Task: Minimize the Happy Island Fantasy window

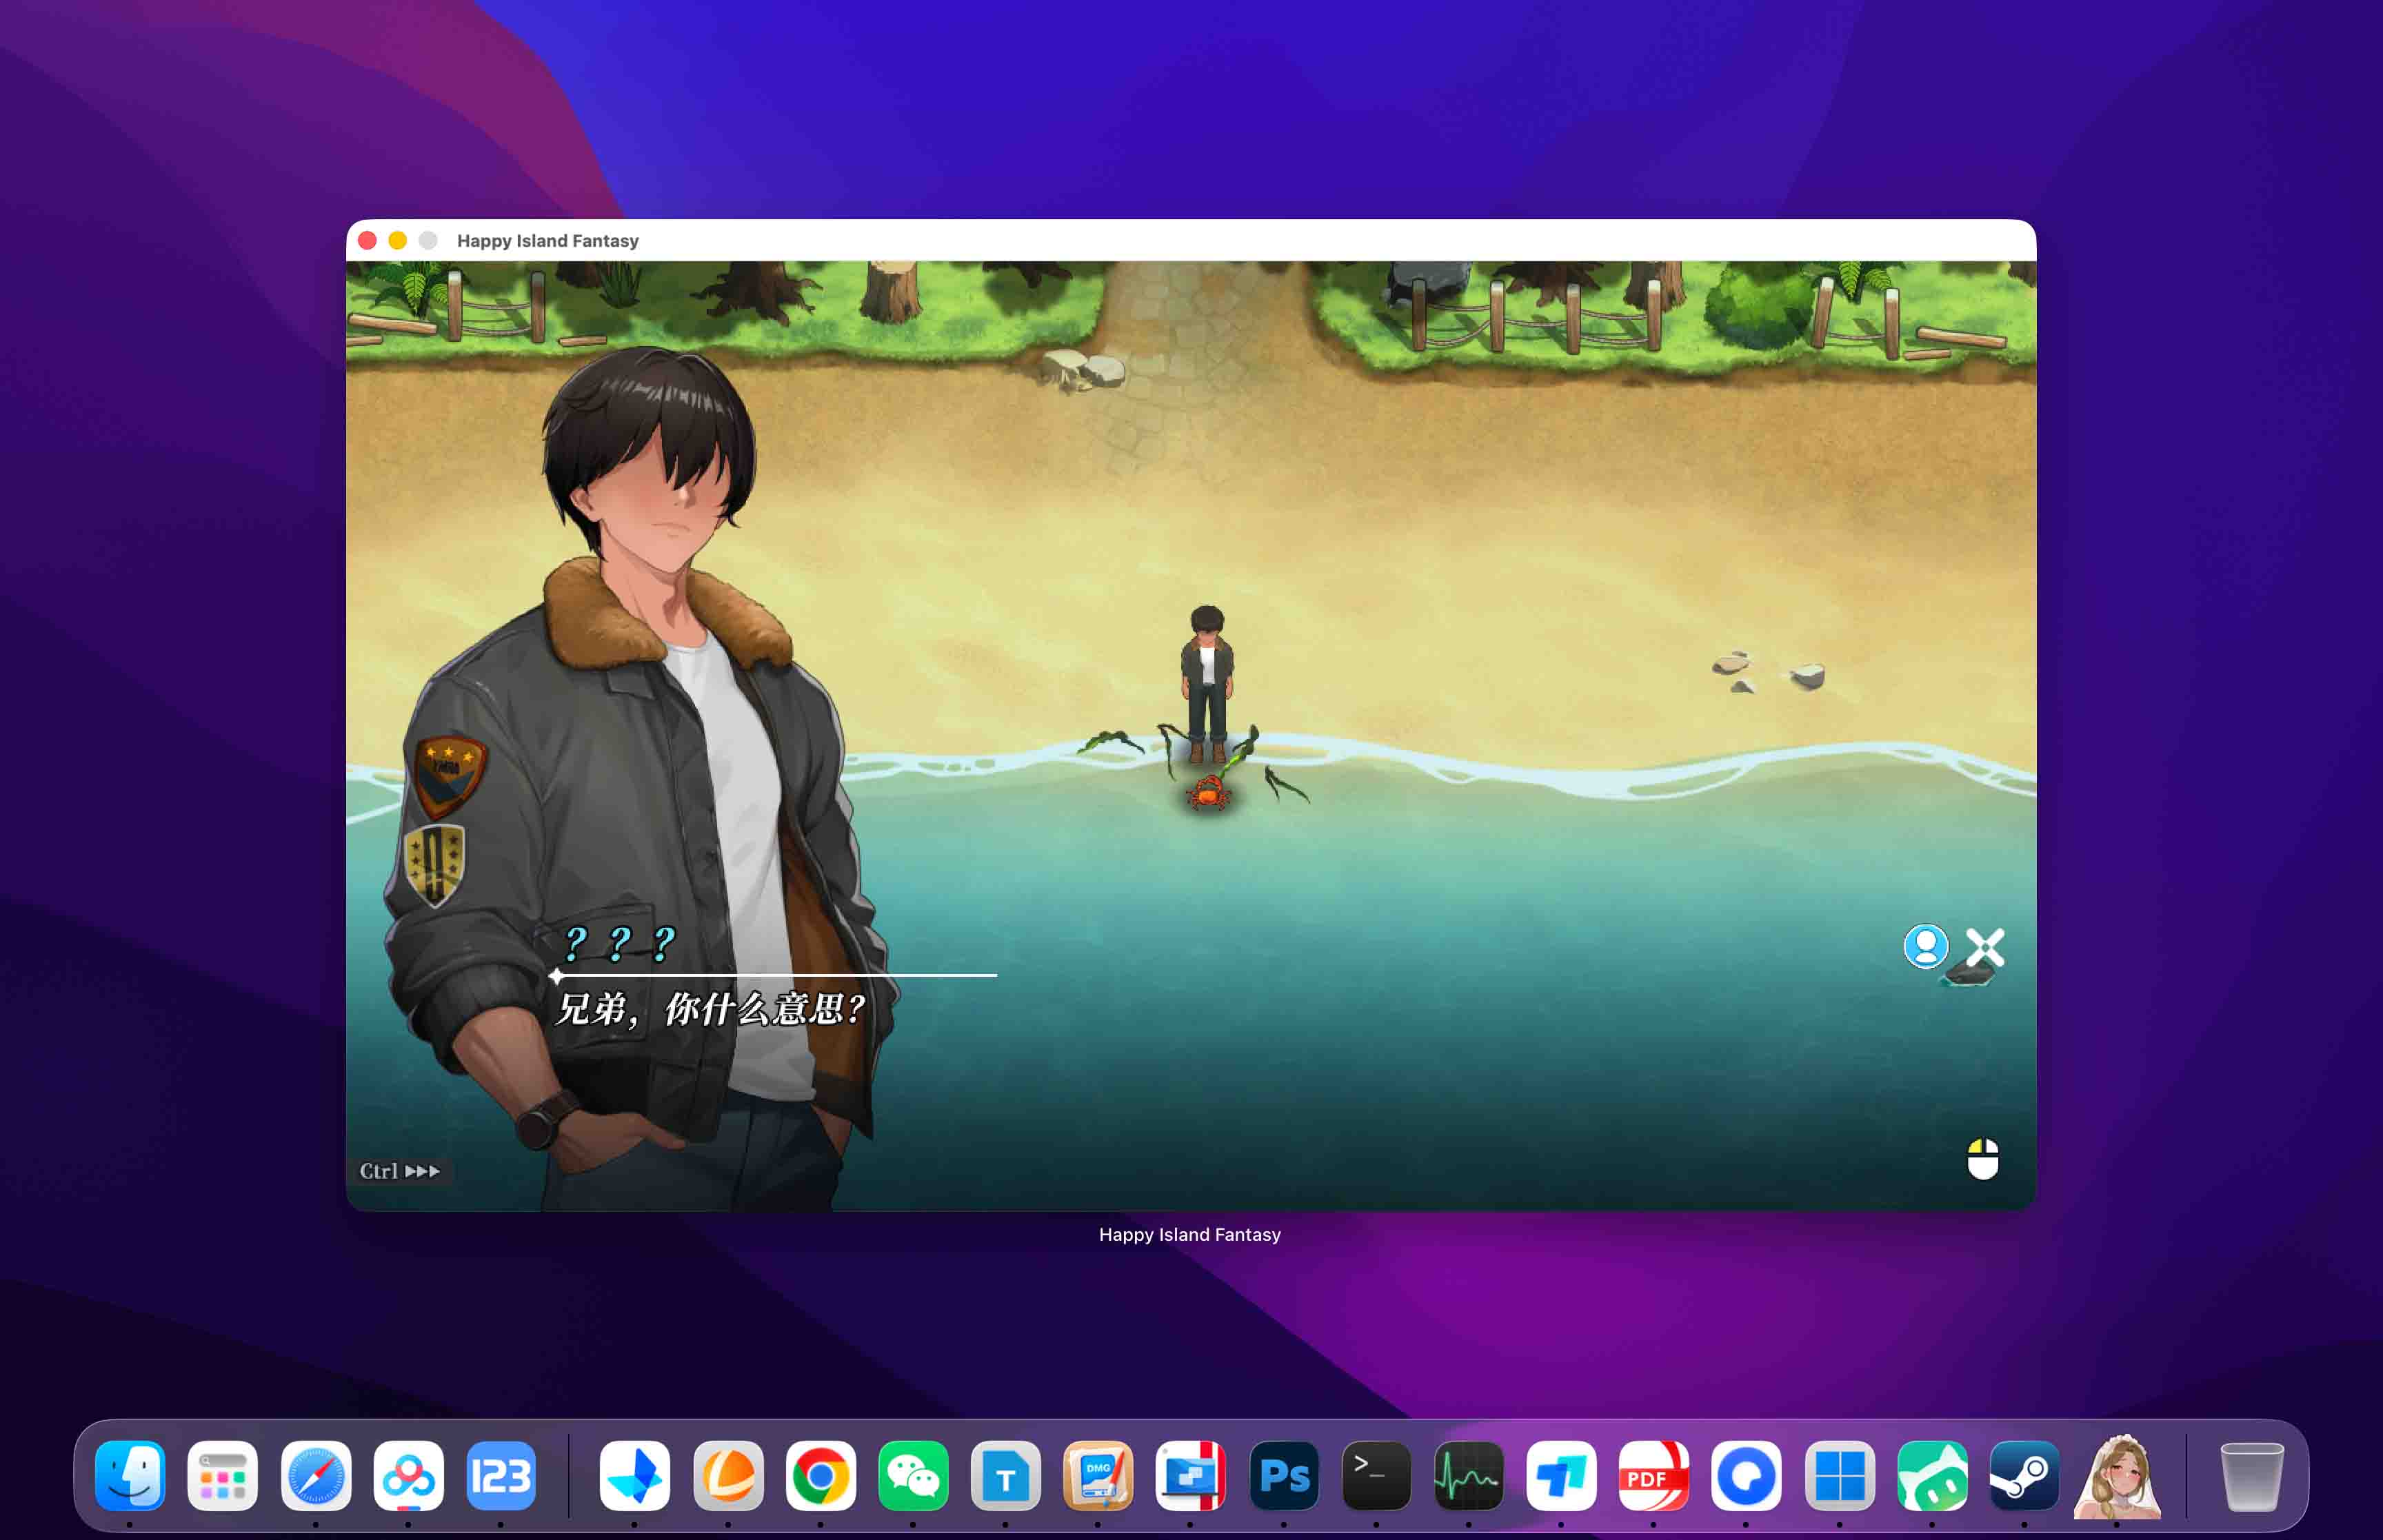Action: [397, 240]
